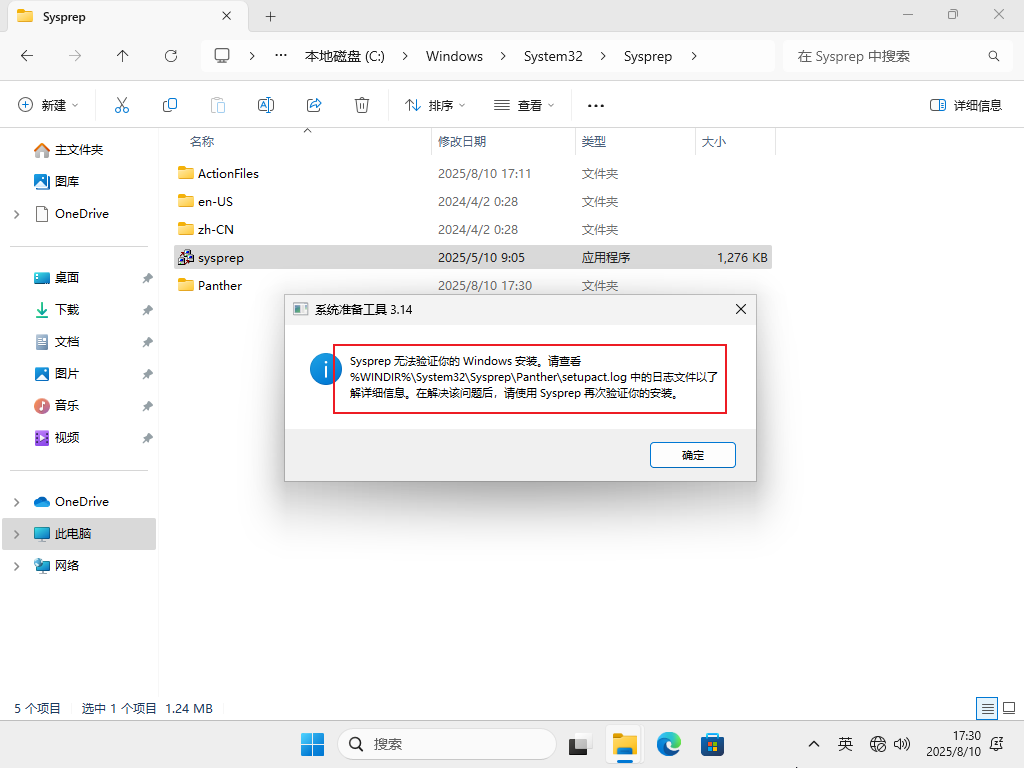Click the 英 input language indicator

point(845,744)
